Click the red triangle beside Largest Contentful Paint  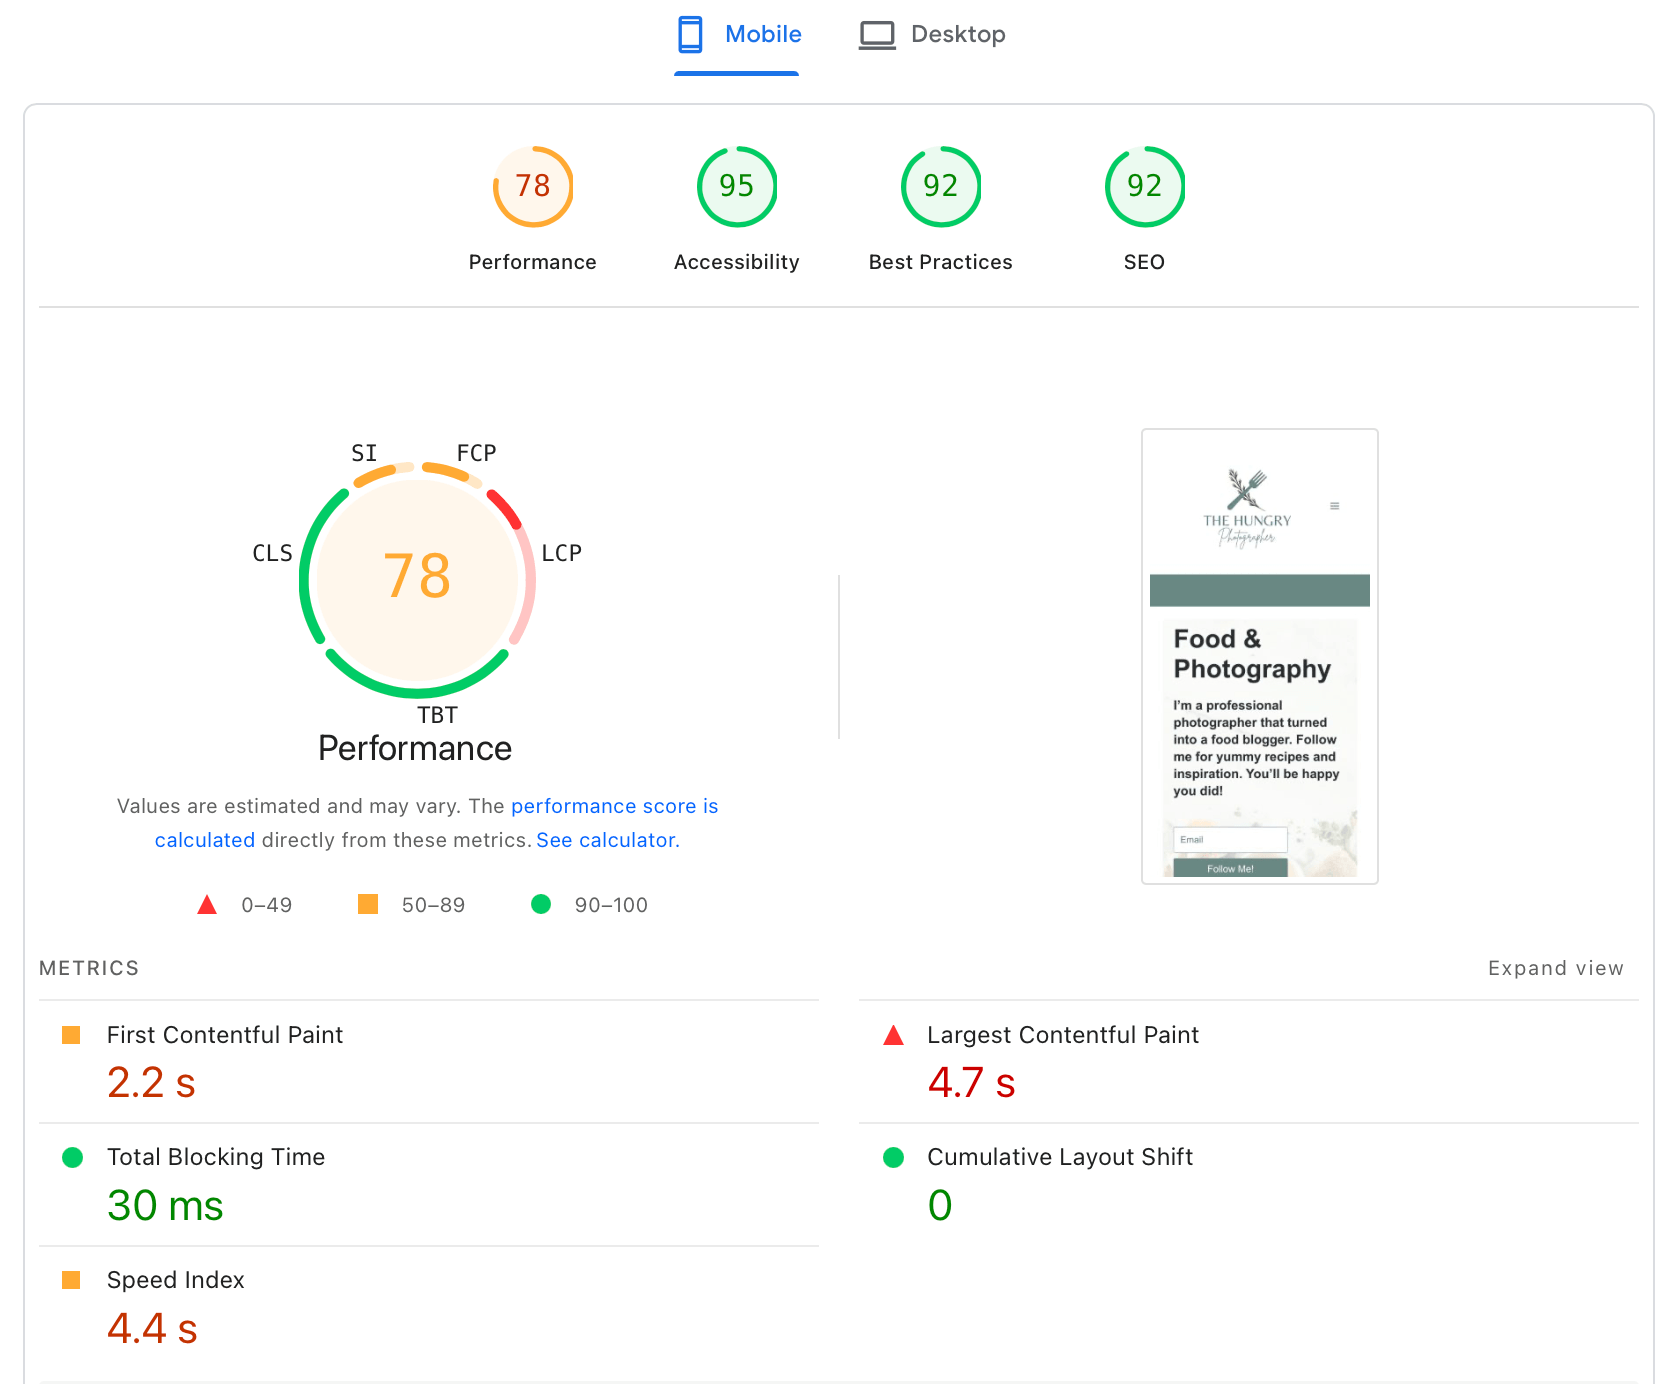point(892,1037)
